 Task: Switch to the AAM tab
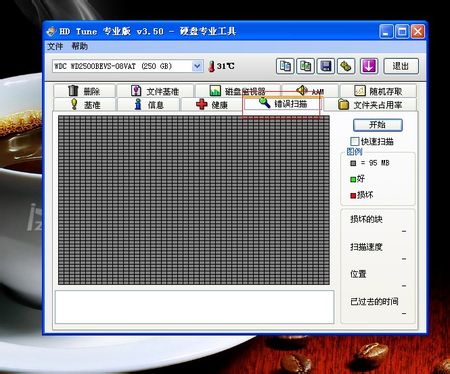pyautogui.click(x=310, y=90)
